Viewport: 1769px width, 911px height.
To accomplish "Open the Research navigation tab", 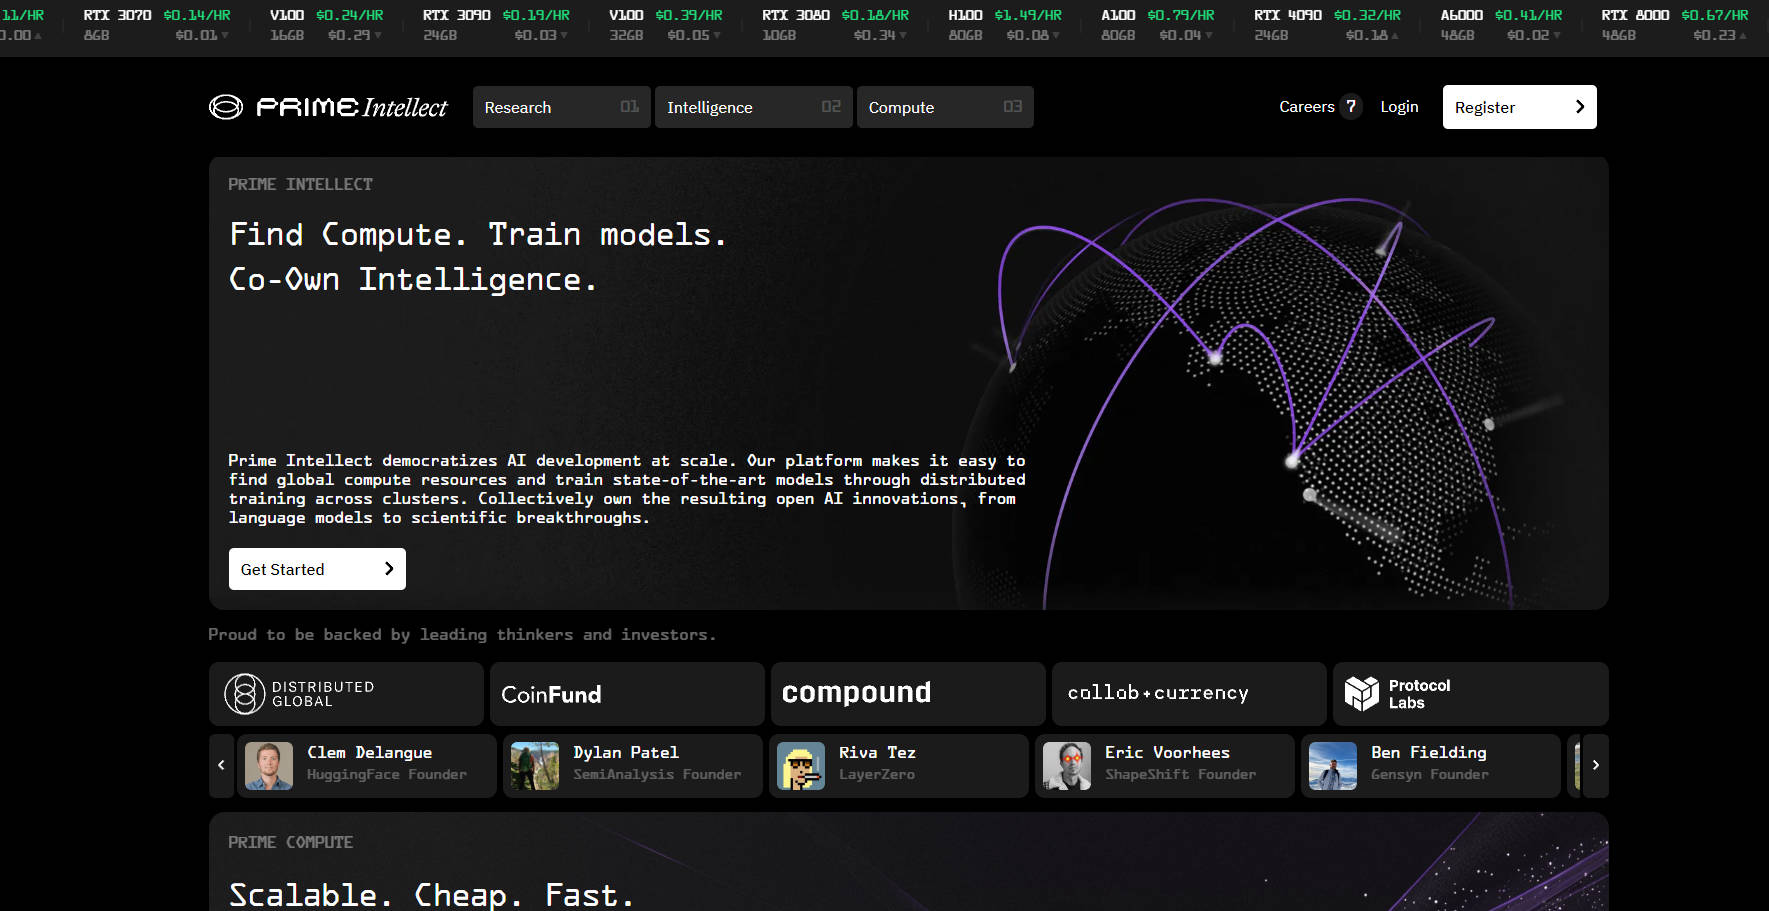I will tap(561, 107).
